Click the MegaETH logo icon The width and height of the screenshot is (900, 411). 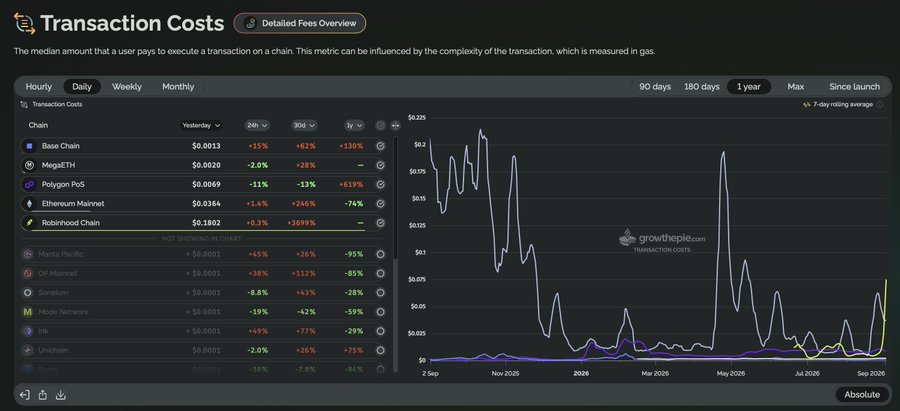click(29, 165)
